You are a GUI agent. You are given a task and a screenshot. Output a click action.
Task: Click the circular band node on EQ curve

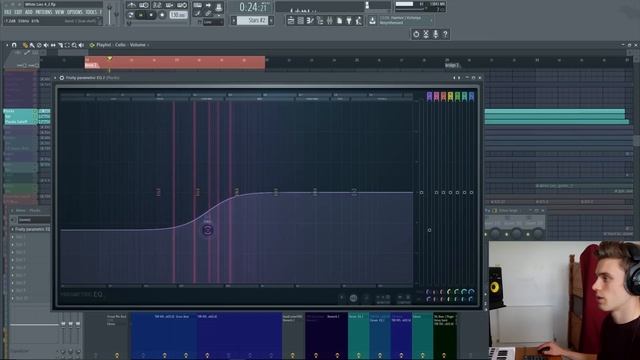[208, 230]
